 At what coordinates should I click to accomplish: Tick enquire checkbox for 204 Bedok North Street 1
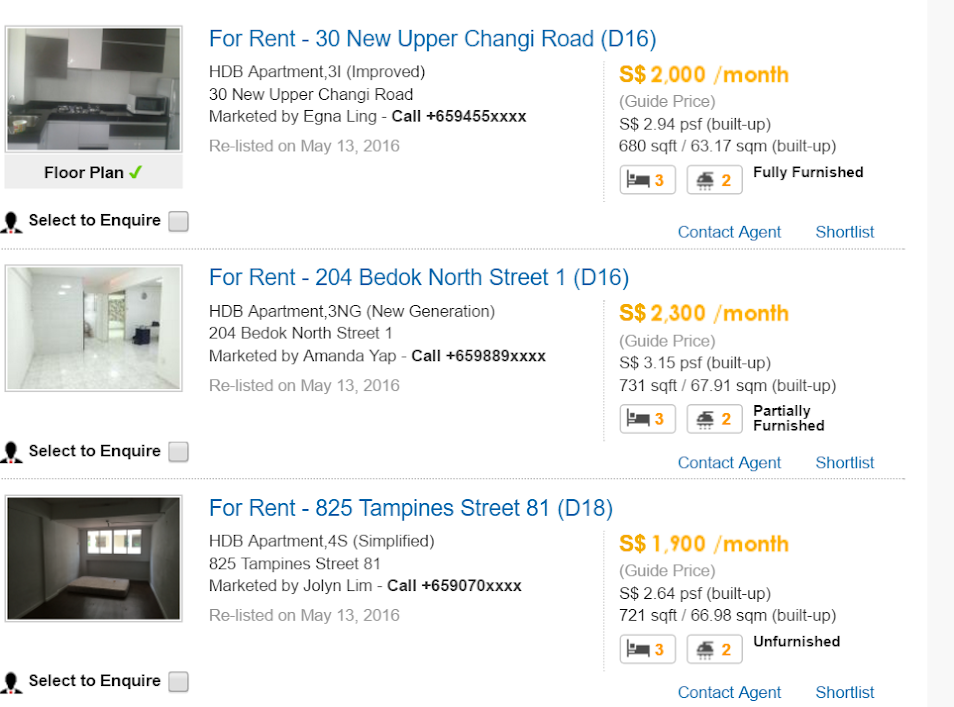(178, 452)
